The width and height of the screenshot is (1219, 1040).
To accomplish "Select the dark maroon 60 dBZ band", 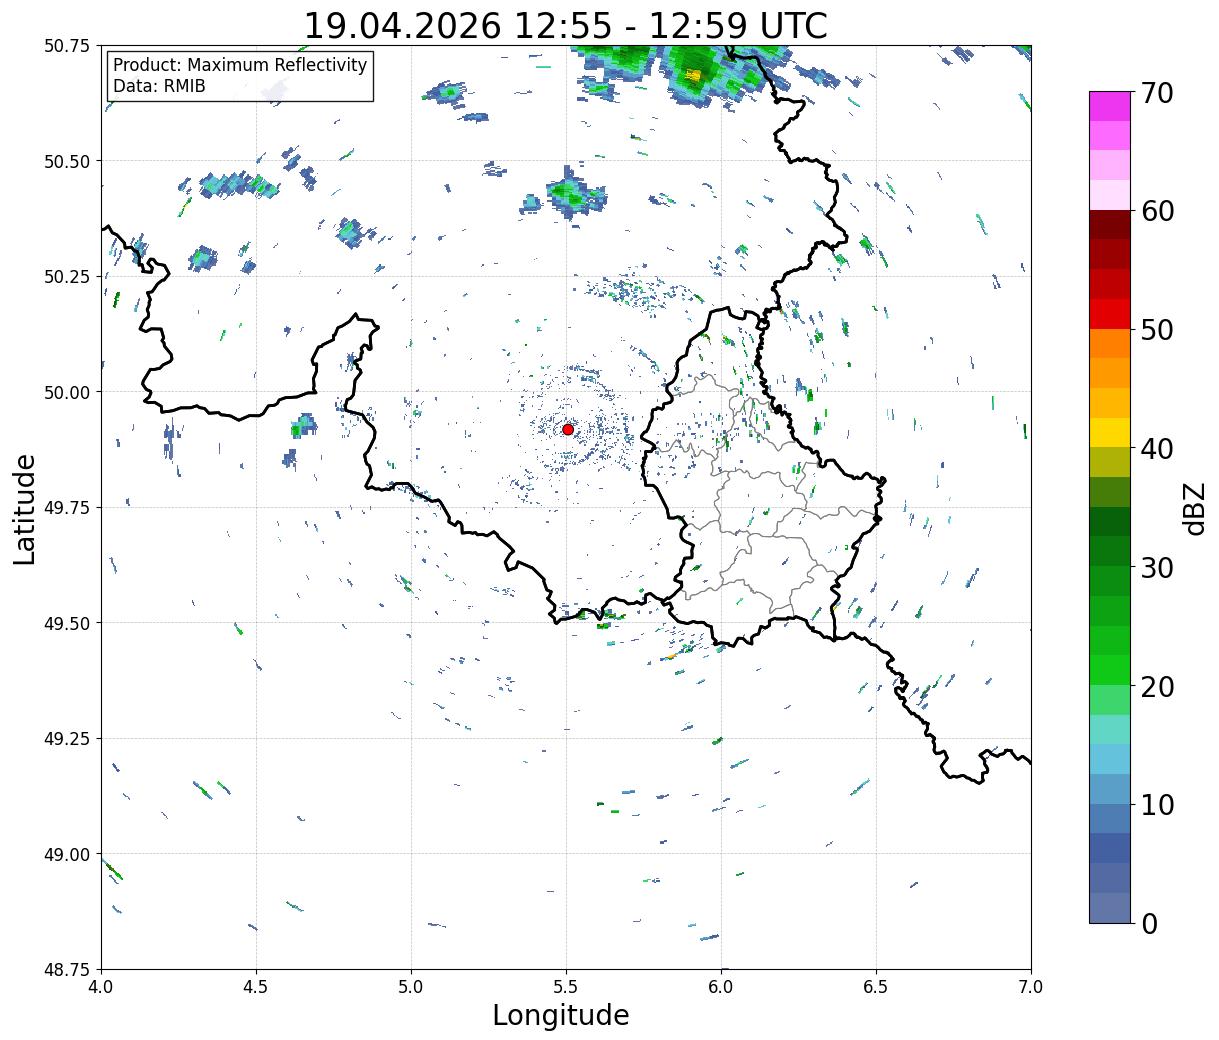I will tap(1110, 224).
